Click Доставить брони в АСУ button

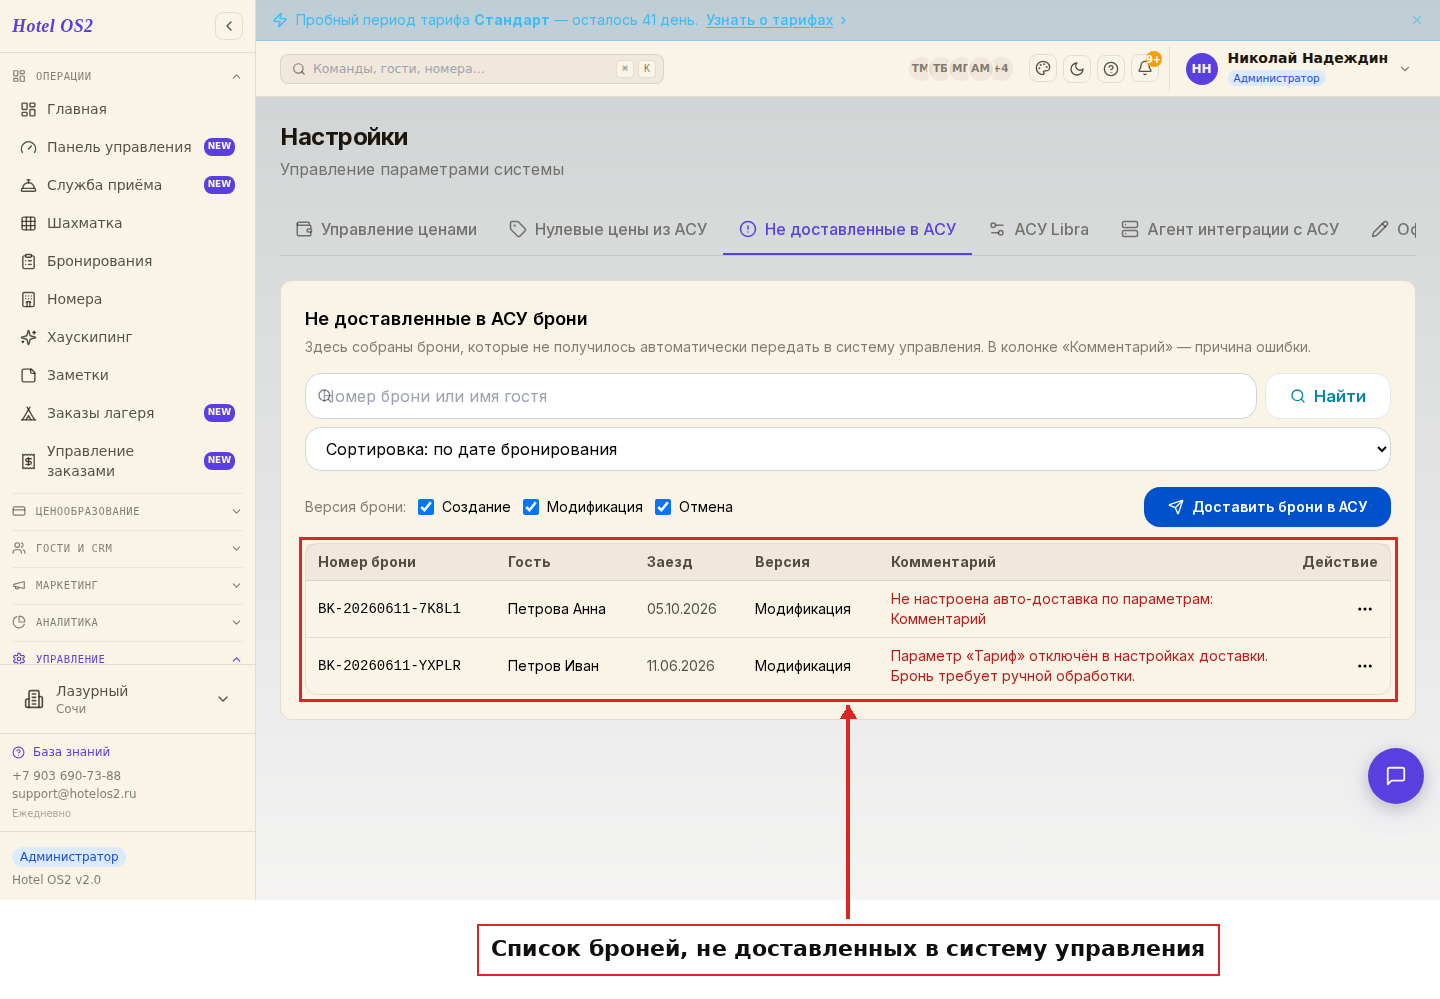tap(1267, 507)
